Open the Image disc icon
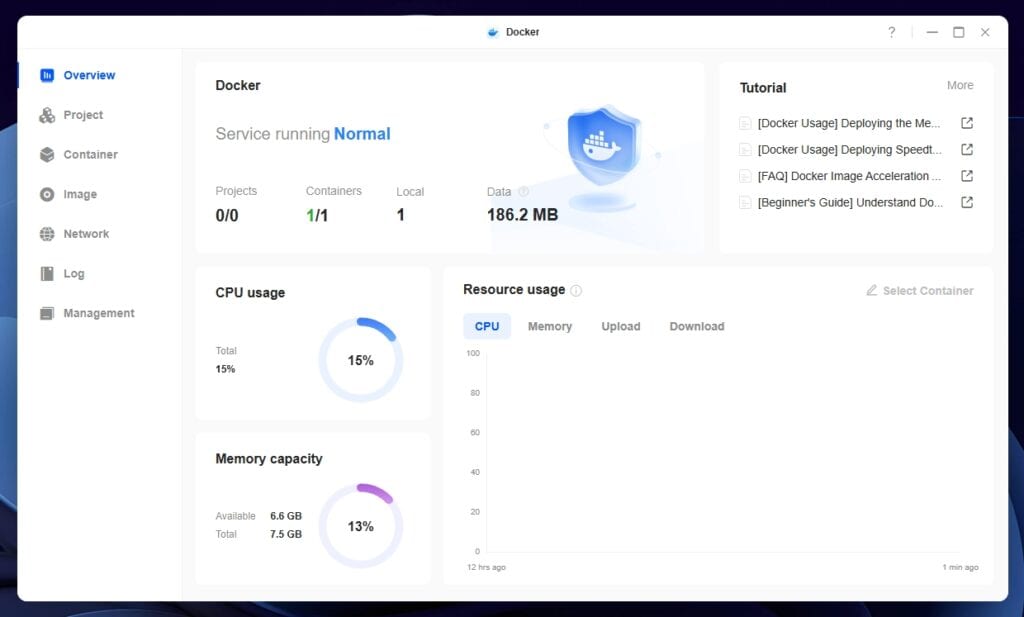The width and height of the screenshot is (1024, 617). pyautogui.click(x=47, y=195)
